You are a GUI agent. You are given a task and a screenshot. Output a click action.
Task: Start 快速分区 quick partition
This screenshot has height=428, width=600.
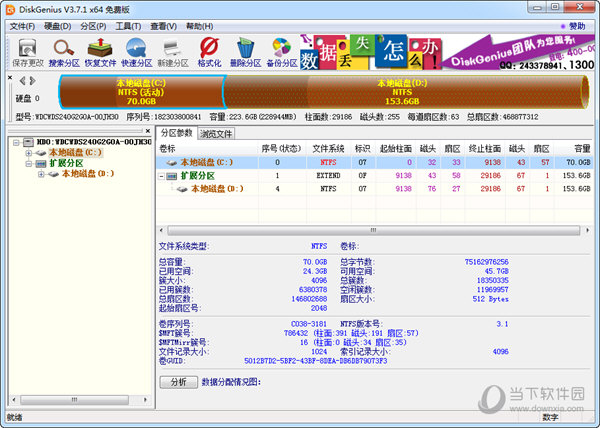pos(136,53)
